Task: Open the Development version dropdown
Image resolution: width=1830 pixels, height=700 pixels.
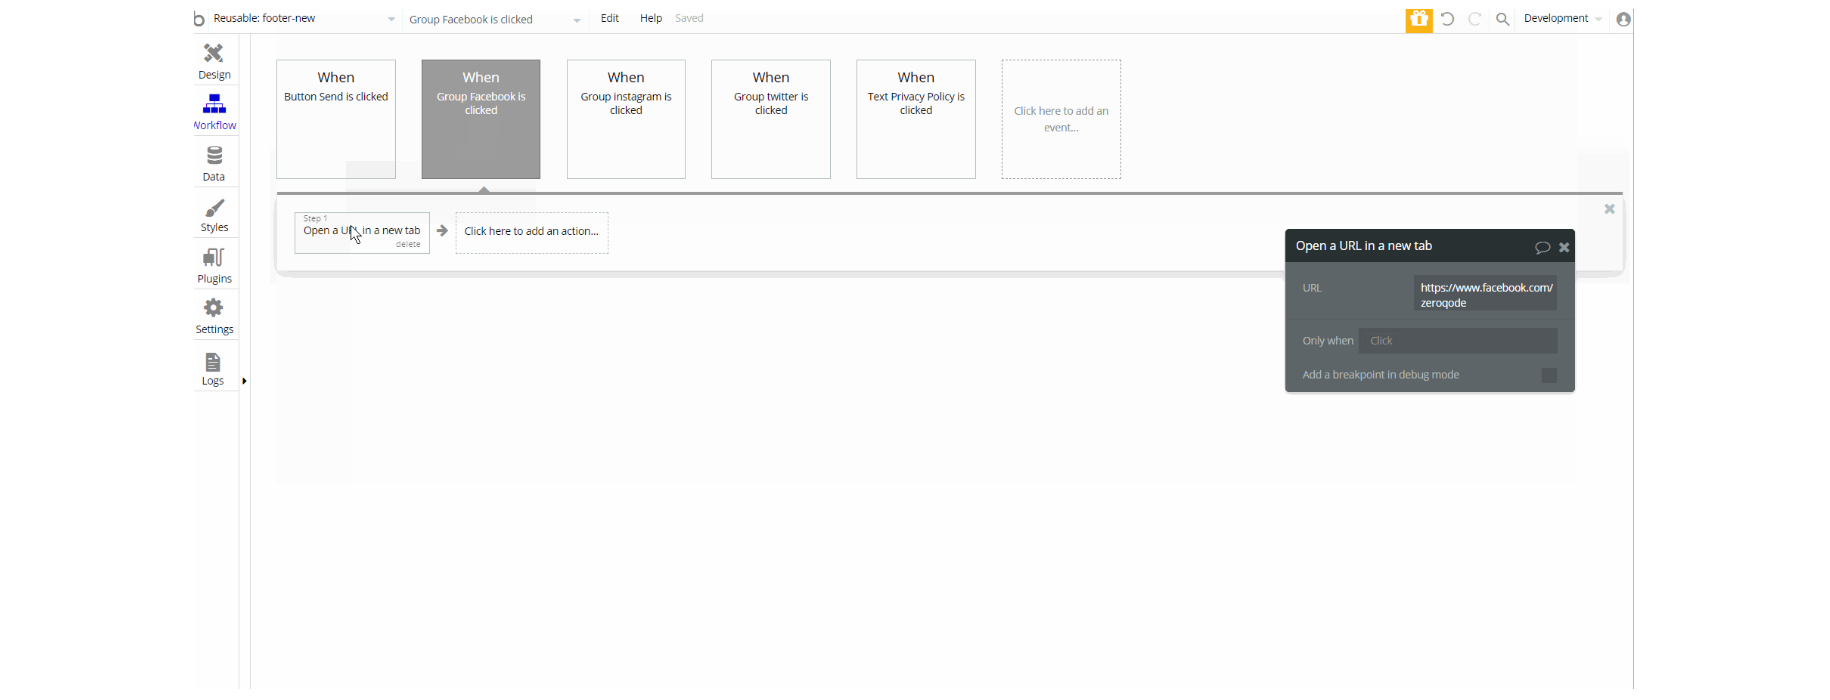Action: click(1563, 19)
